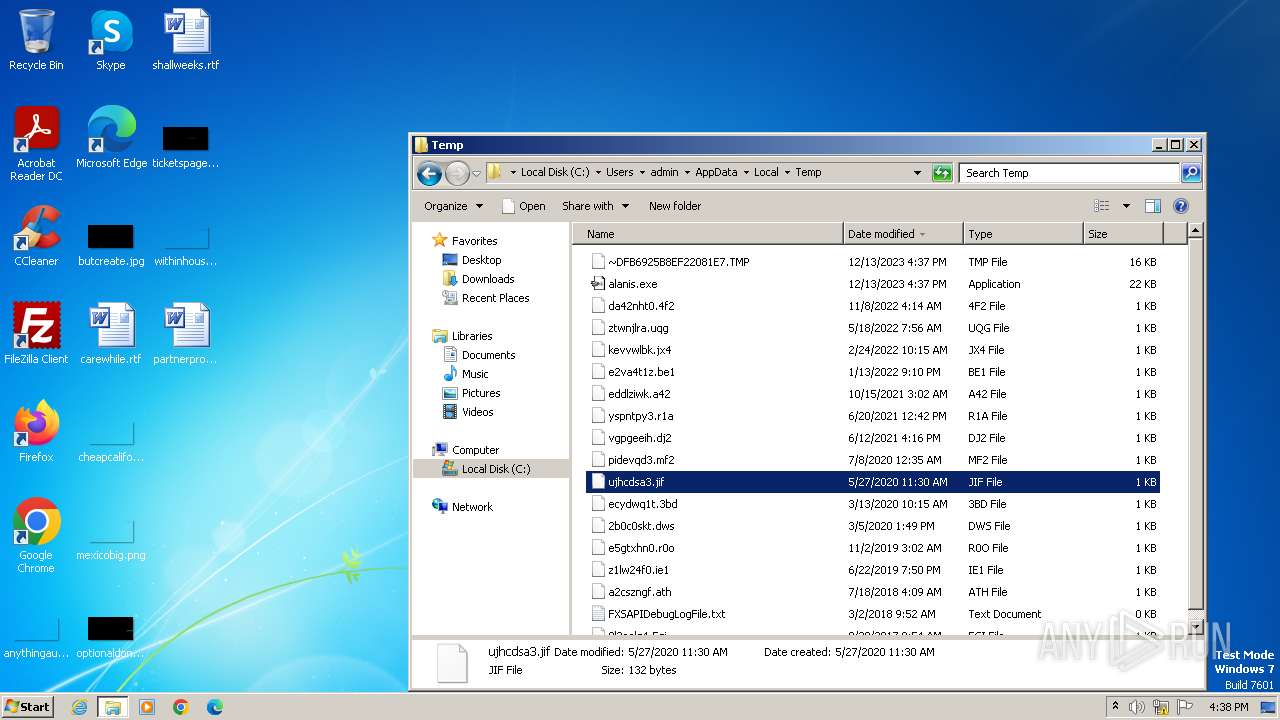Open the Recycle Bin desktop icon
This screenshot has width=1280, height=720.
click(36, 40)
